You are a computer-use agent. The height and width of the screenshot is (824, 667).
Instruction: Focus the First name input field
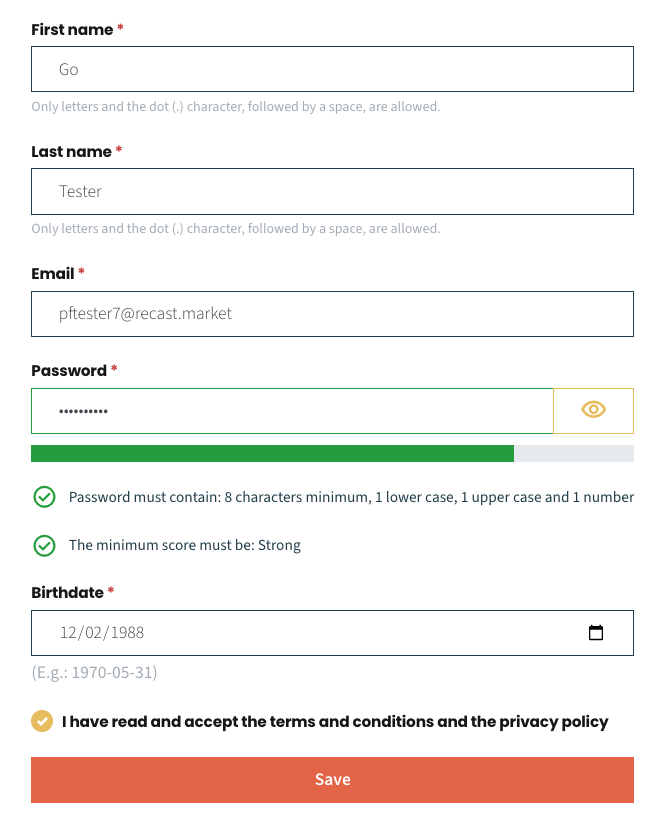332,69
